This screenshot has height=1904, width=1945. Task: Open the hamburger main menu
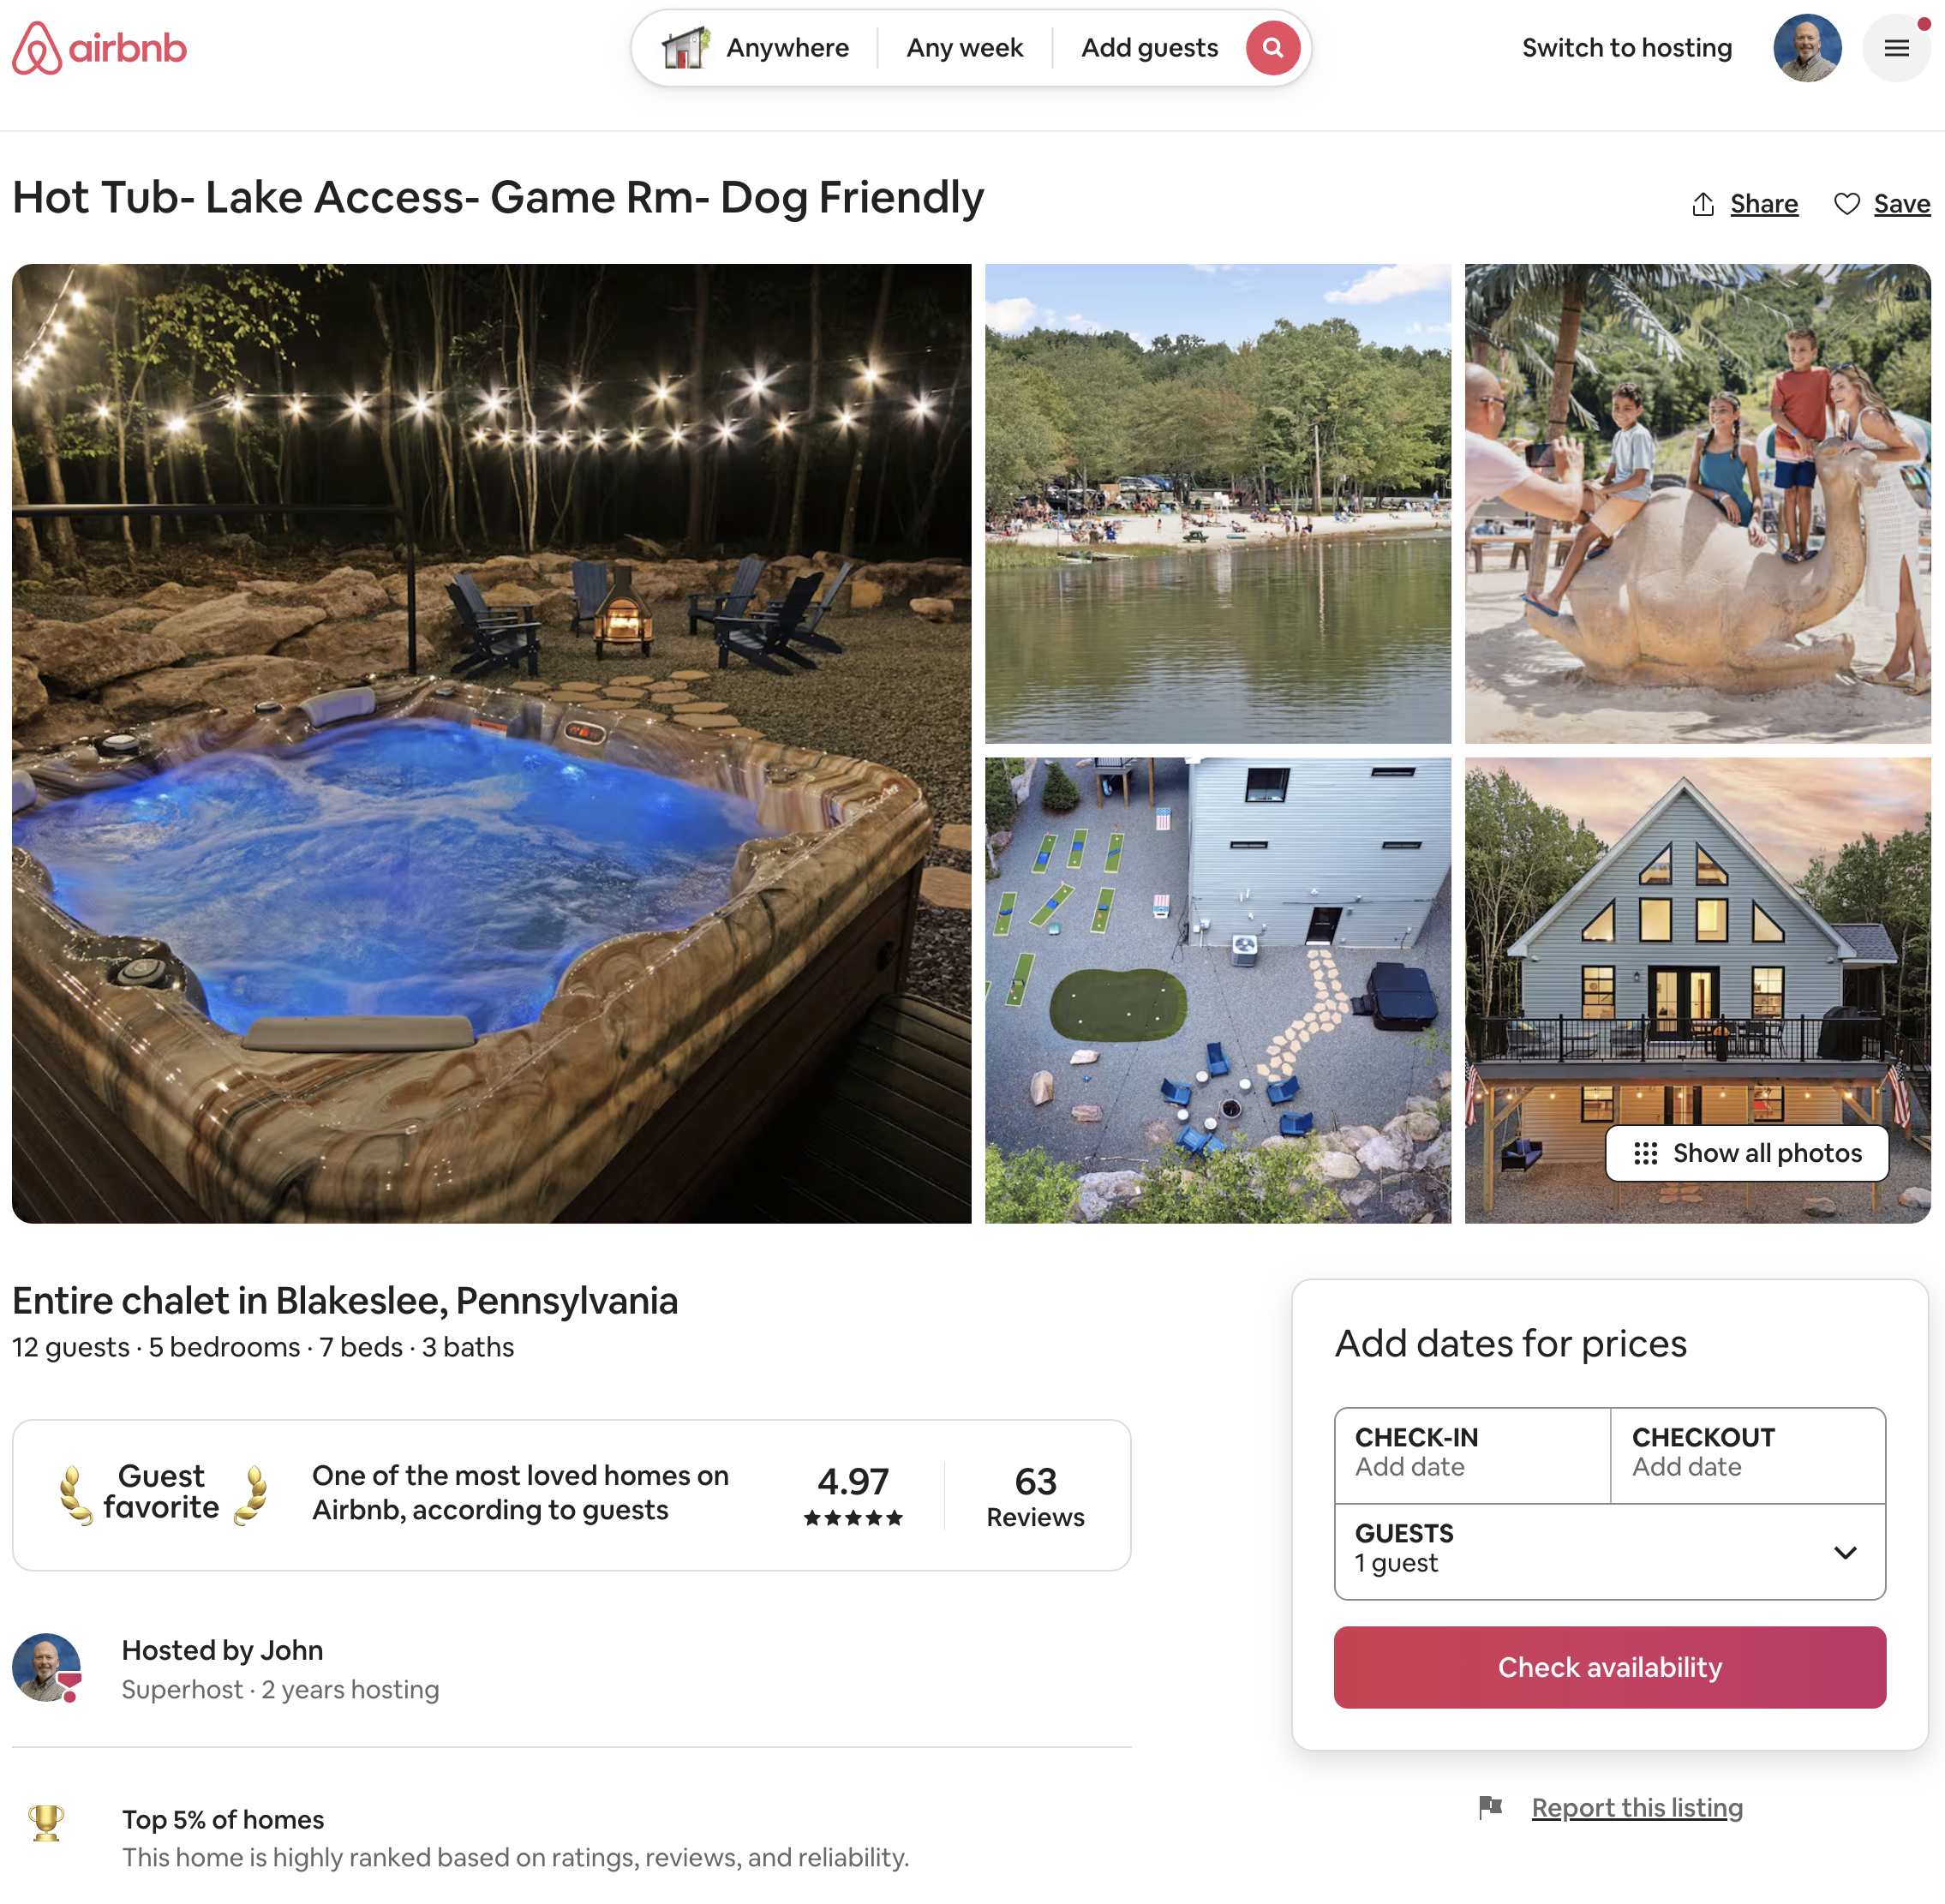[x=1896, y=48]
